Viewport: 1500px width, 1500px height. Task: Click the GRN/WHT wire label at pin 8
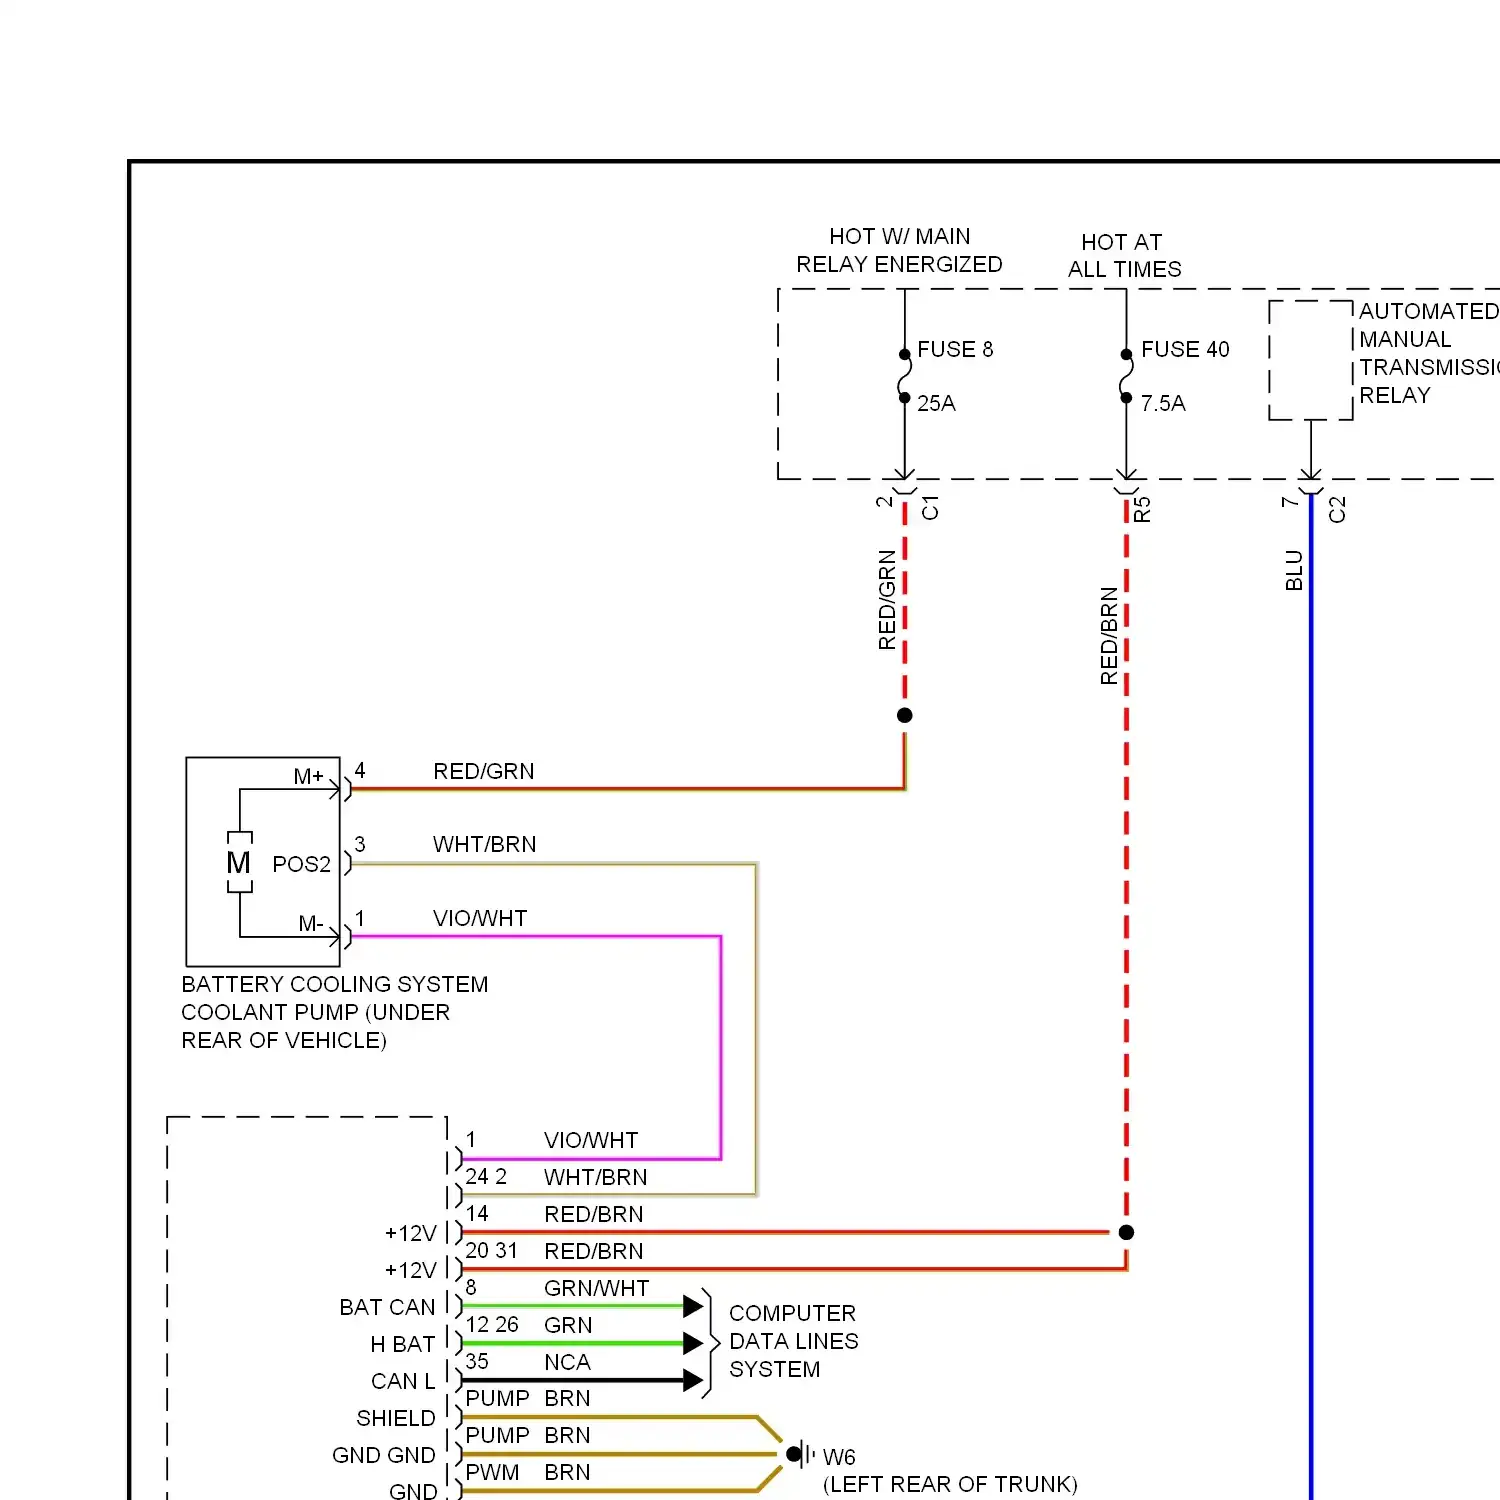click(x=597, y=1288)
